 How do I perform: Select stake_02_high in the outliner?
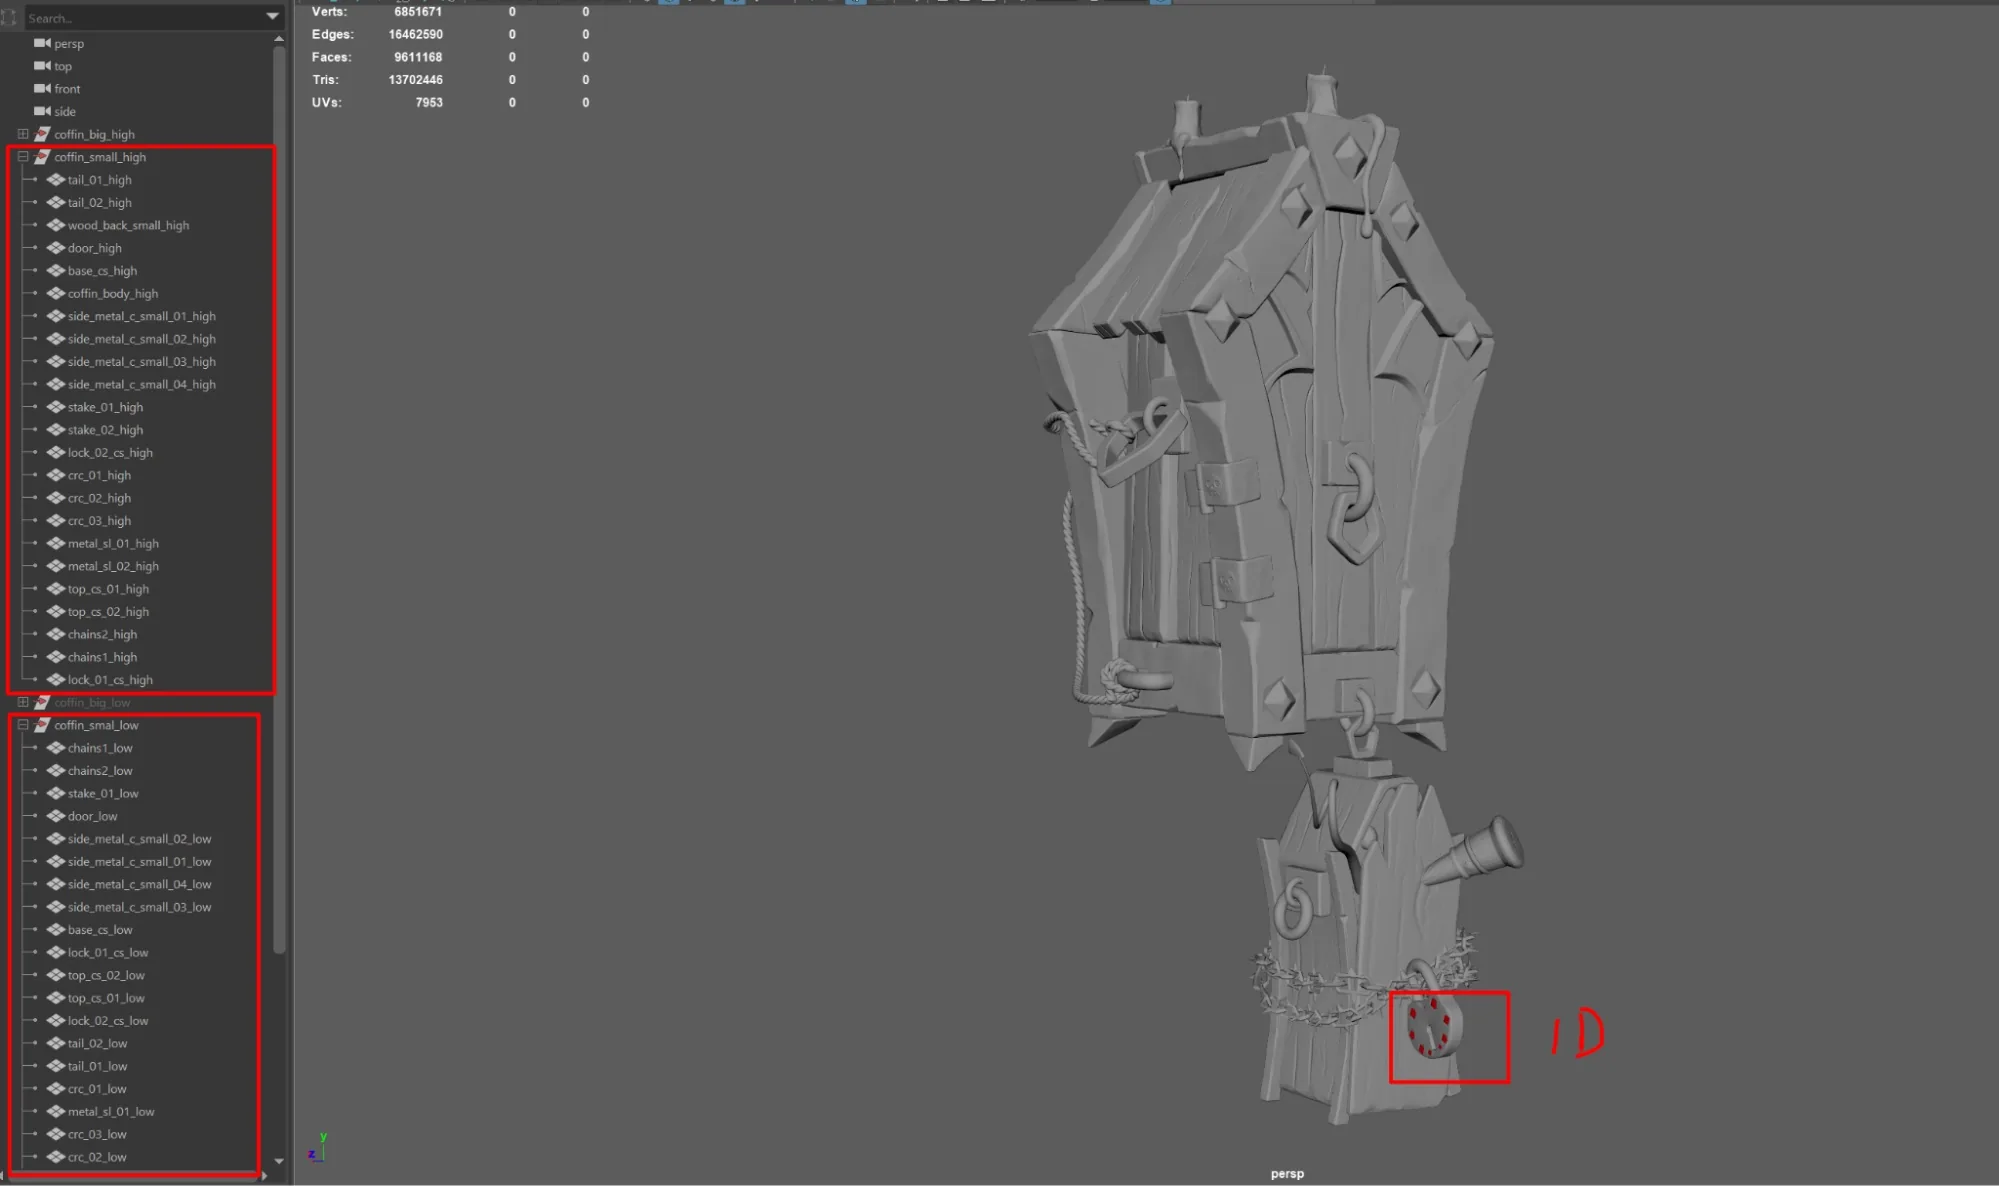[x=105, y=430]
